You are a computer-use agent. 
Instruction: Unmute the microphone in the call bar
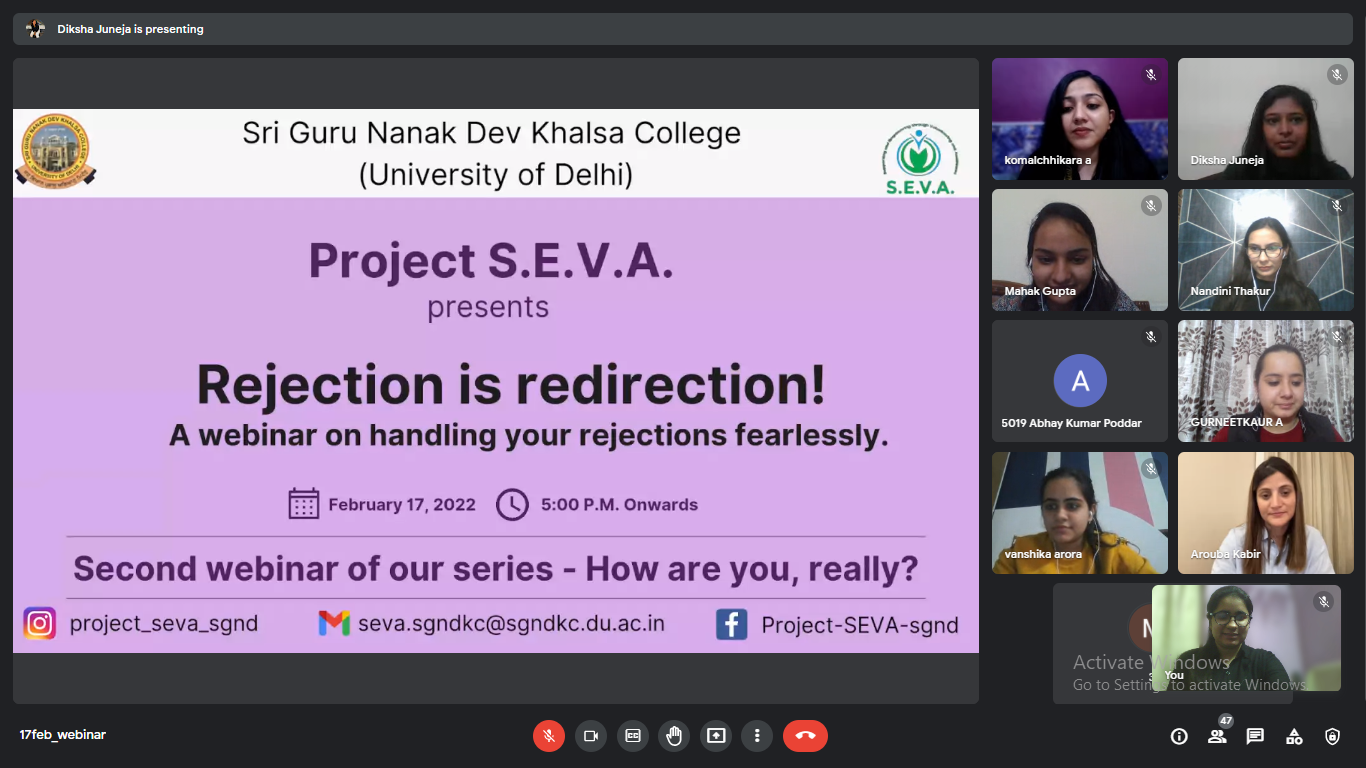click(x=548, y=736)
